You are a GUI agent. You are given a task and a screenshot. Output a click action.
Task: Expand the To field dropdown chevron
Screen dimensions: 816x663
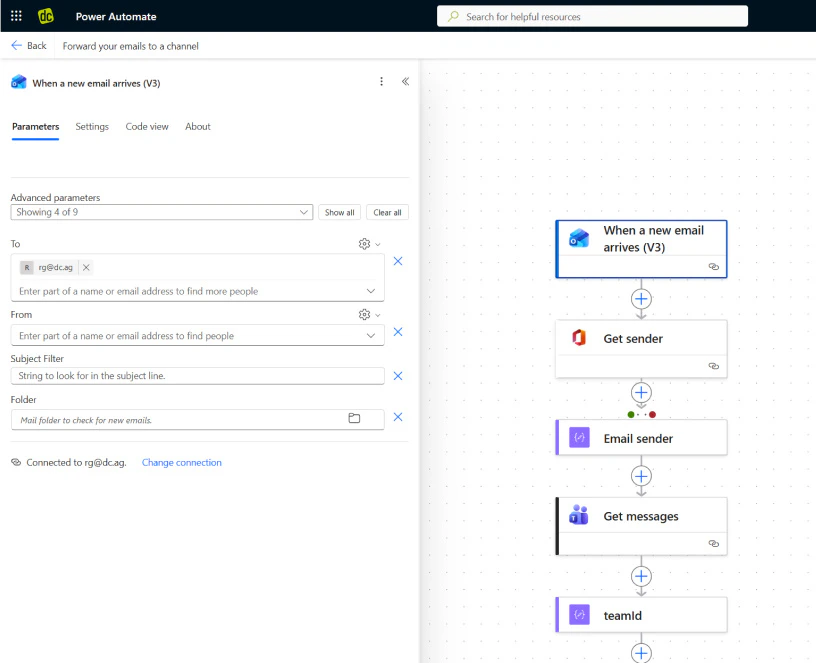tap(371, 291)
